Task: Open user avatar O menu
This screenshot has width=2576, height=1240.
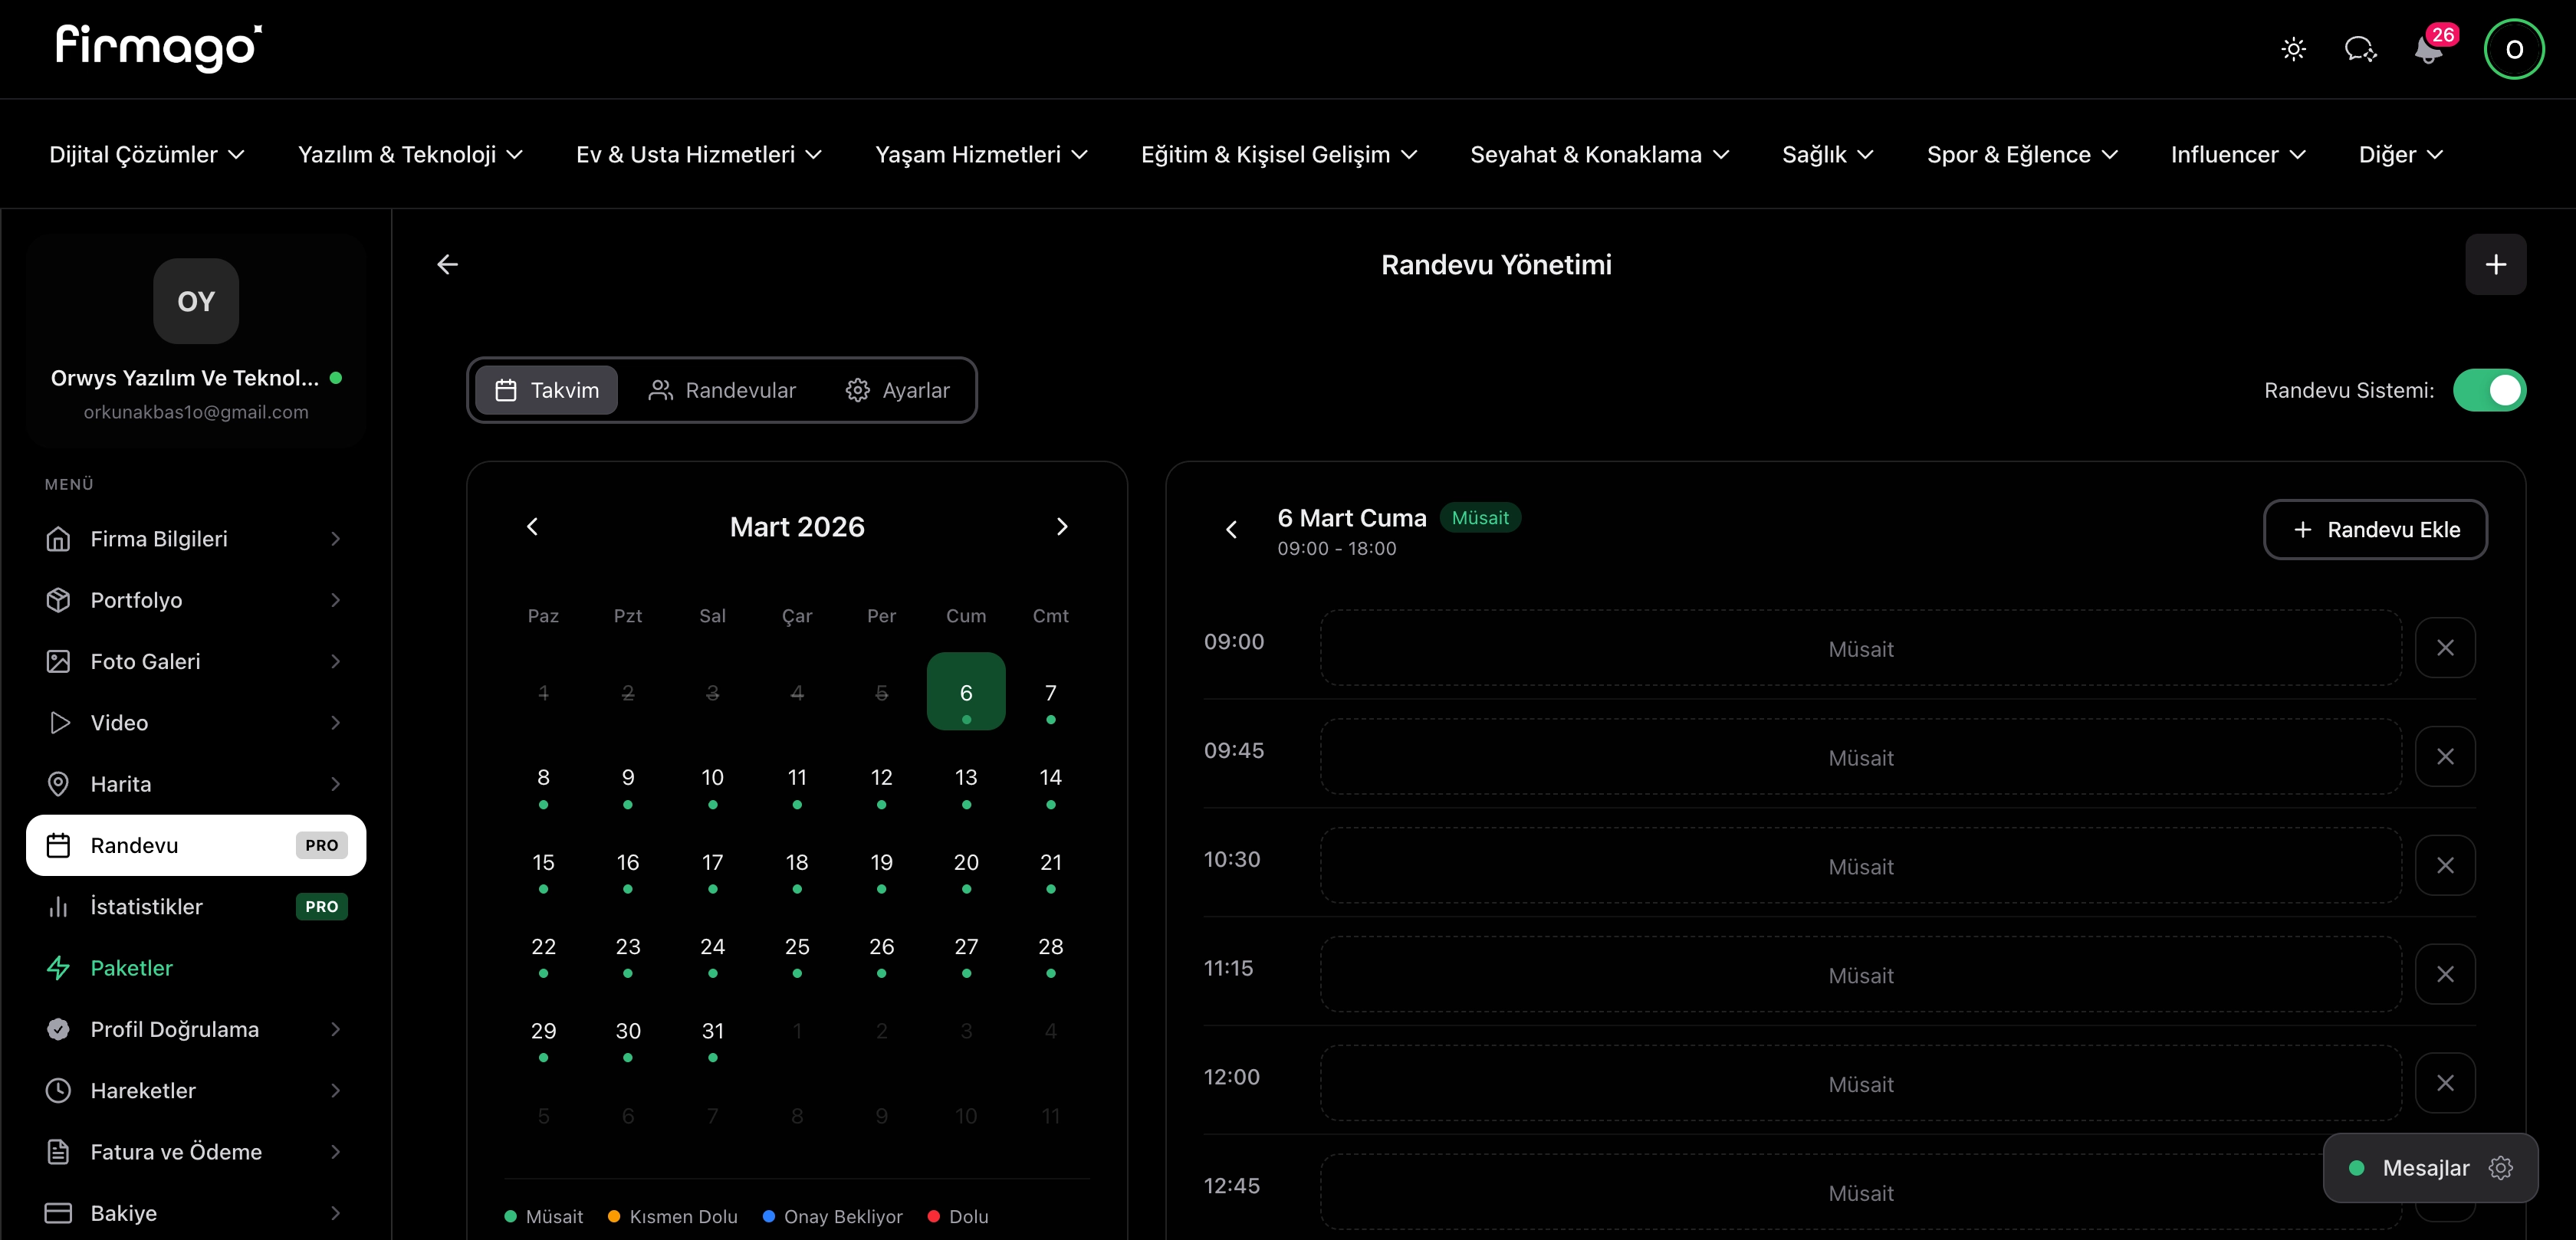Action: pos(2513,49)
